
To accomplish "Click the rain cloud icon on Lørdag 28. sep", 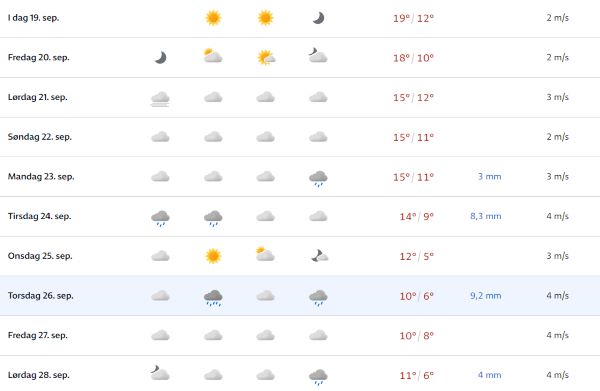I will tap(318, 377).
